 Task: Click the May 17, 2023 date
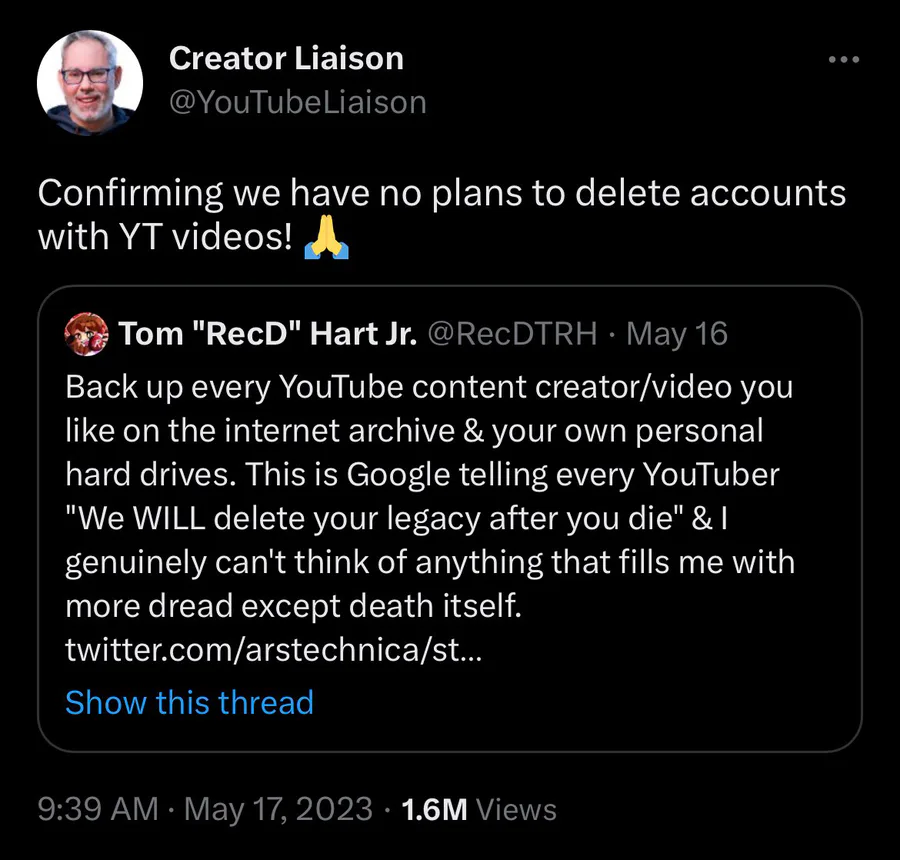pyautogui.click(x=278, y=808)
